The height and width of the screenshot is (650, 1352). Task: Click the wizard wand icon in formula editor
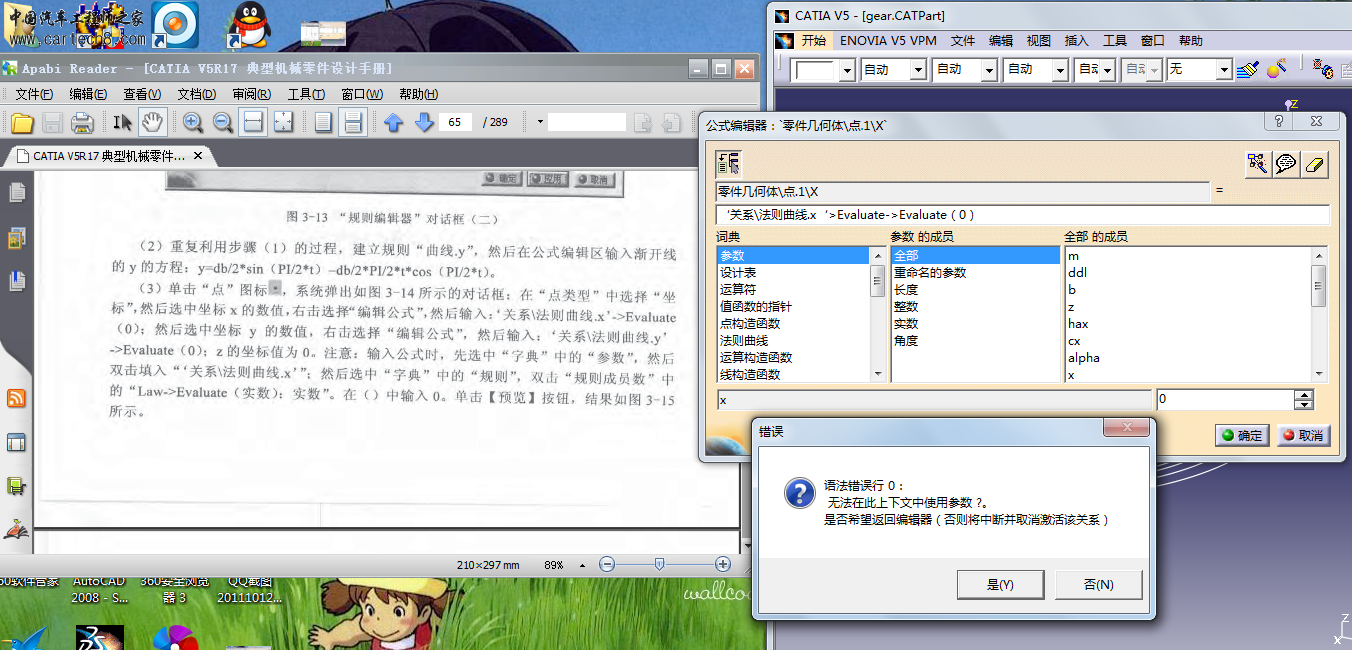(x=1257, y=164)
